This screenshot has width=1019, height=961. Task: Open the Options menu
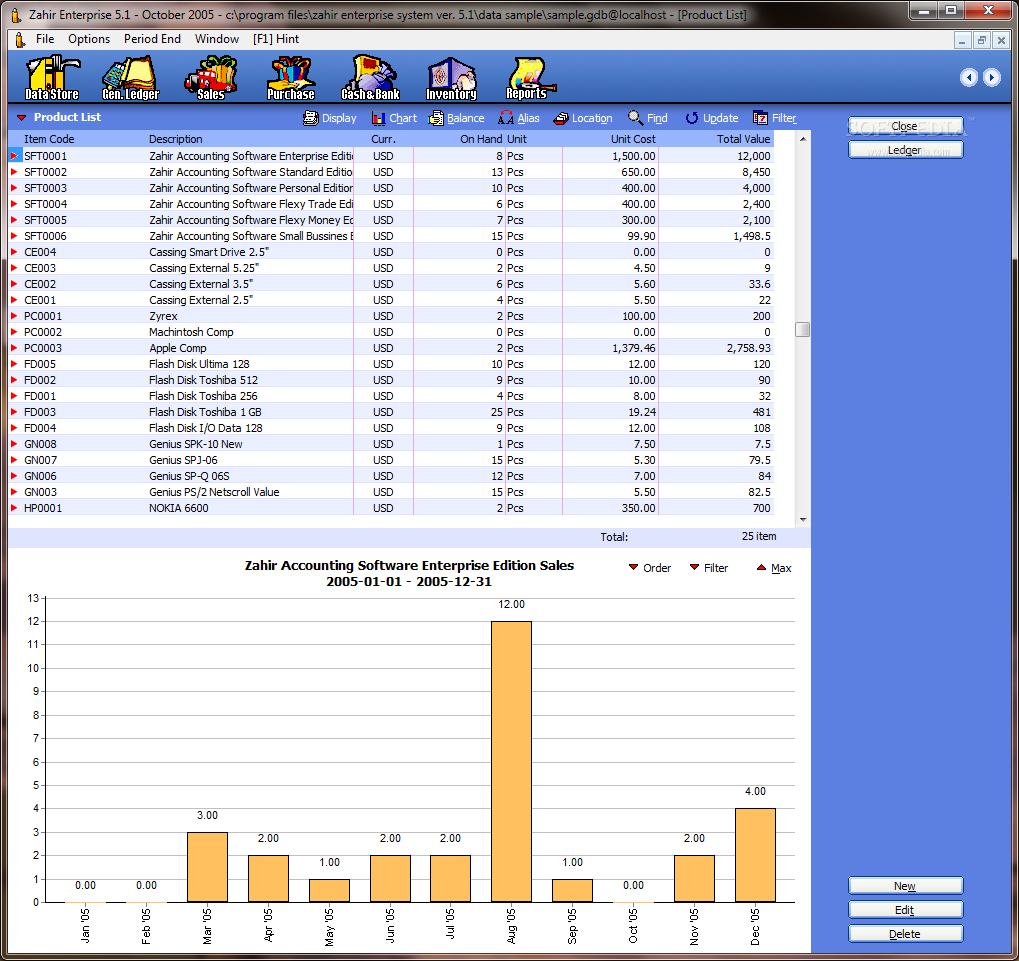click(x=89, y=39)
